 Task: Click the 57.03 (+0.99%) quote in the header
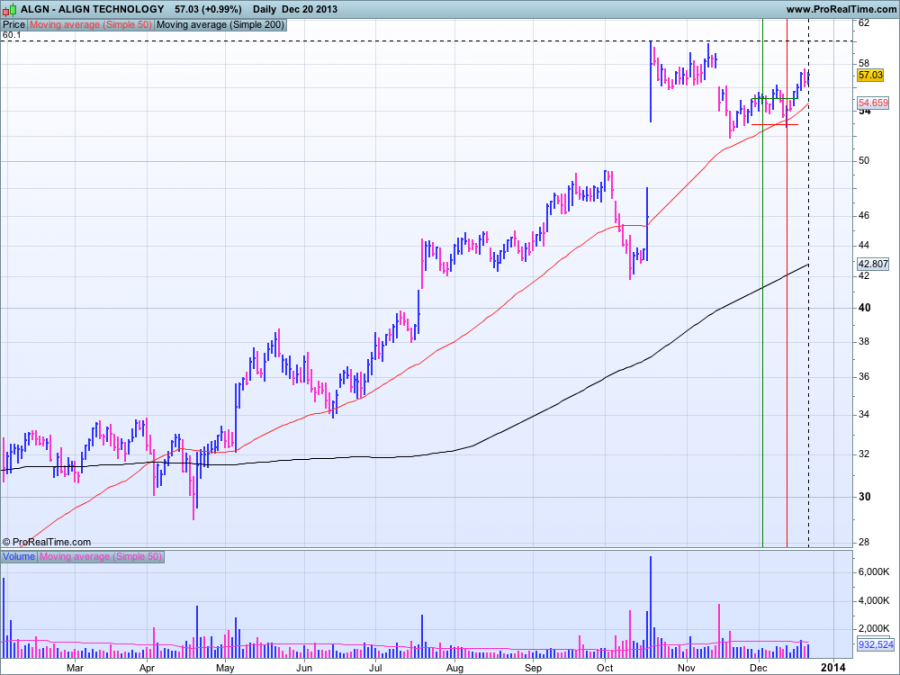click(x=208, y=9)
